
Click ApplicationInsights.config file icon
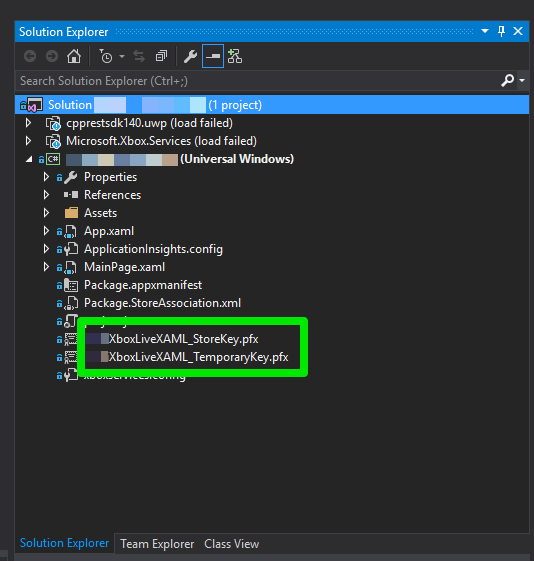pyautogui.click(x=71, y=249)
